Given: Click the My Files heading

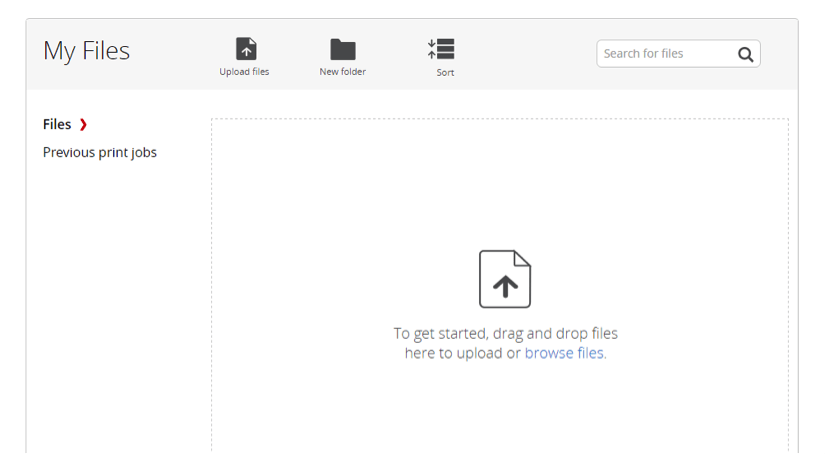Looking at the screenshot, I should (x=86, y=52).
